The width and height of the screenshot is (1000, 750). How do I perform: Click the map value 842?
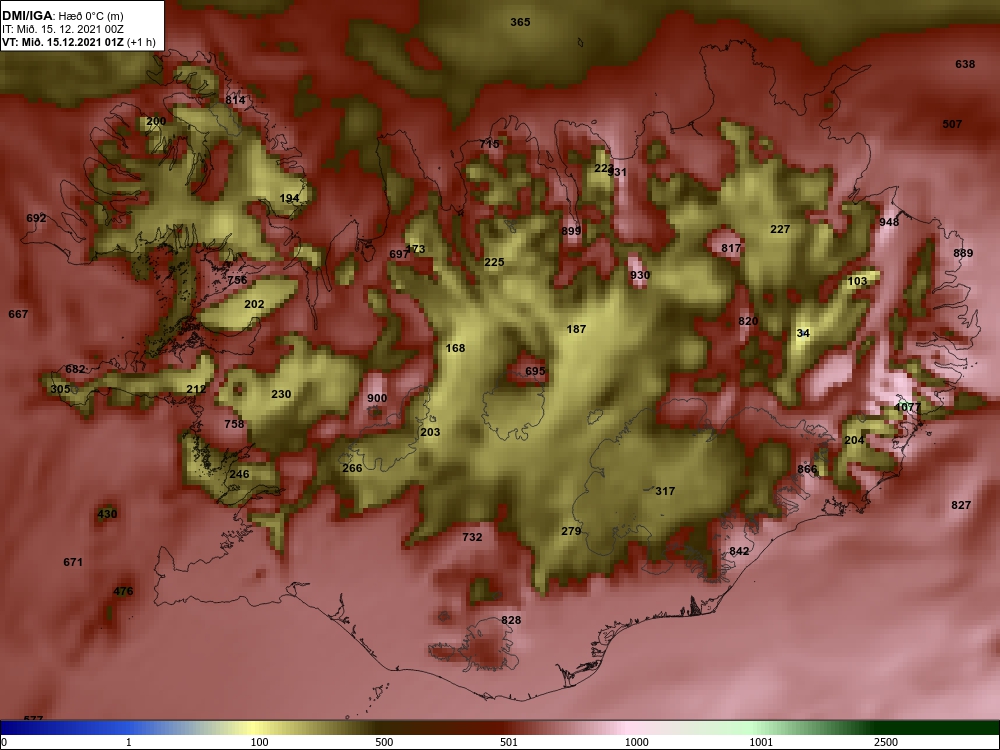pyautogui.click(x=739, y=551)
